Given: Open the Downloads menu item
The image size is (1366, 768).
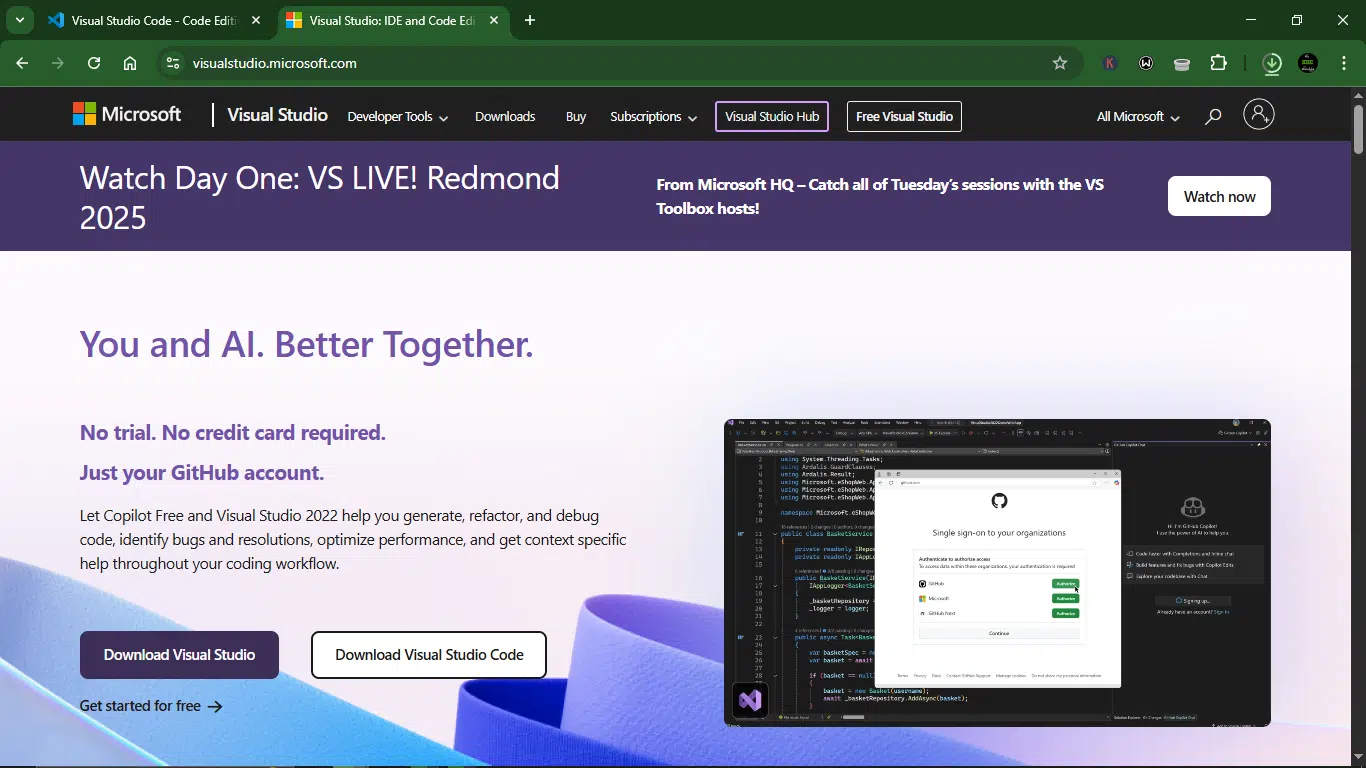Looking at the screenshot, I should pyautogui.click(x=505, y=117).
